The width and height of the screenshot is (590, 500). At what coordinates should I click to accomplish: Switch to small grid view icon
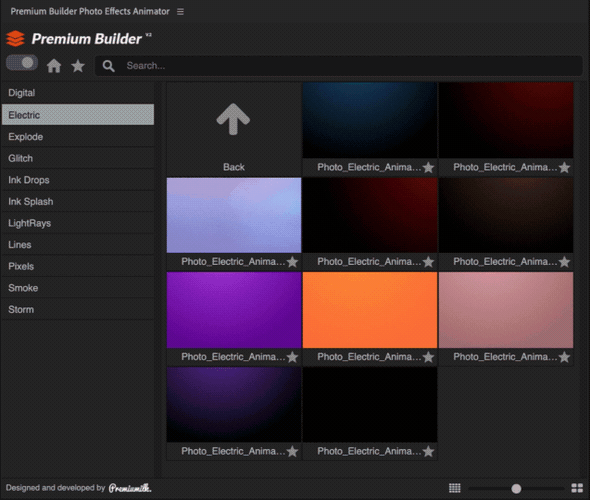point(455,488)
